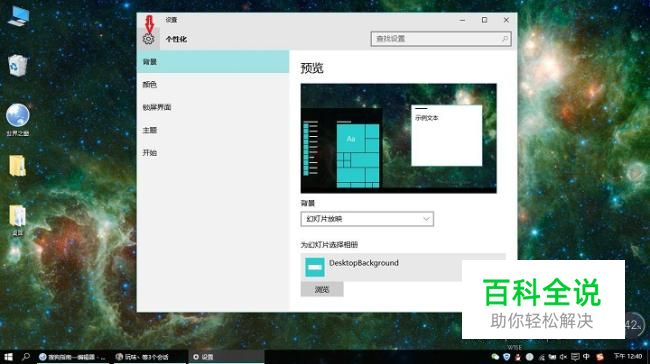Maximize the 设置 window
The height and width of the screenshot is (364, 650).
tap(484, 20)
